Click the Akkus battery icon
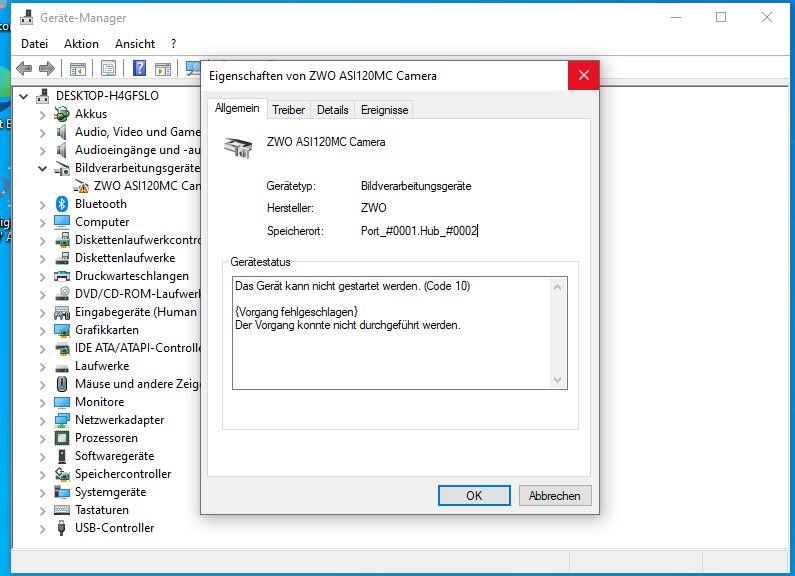Viewport: 795px width, 576px height. [62, 114]
